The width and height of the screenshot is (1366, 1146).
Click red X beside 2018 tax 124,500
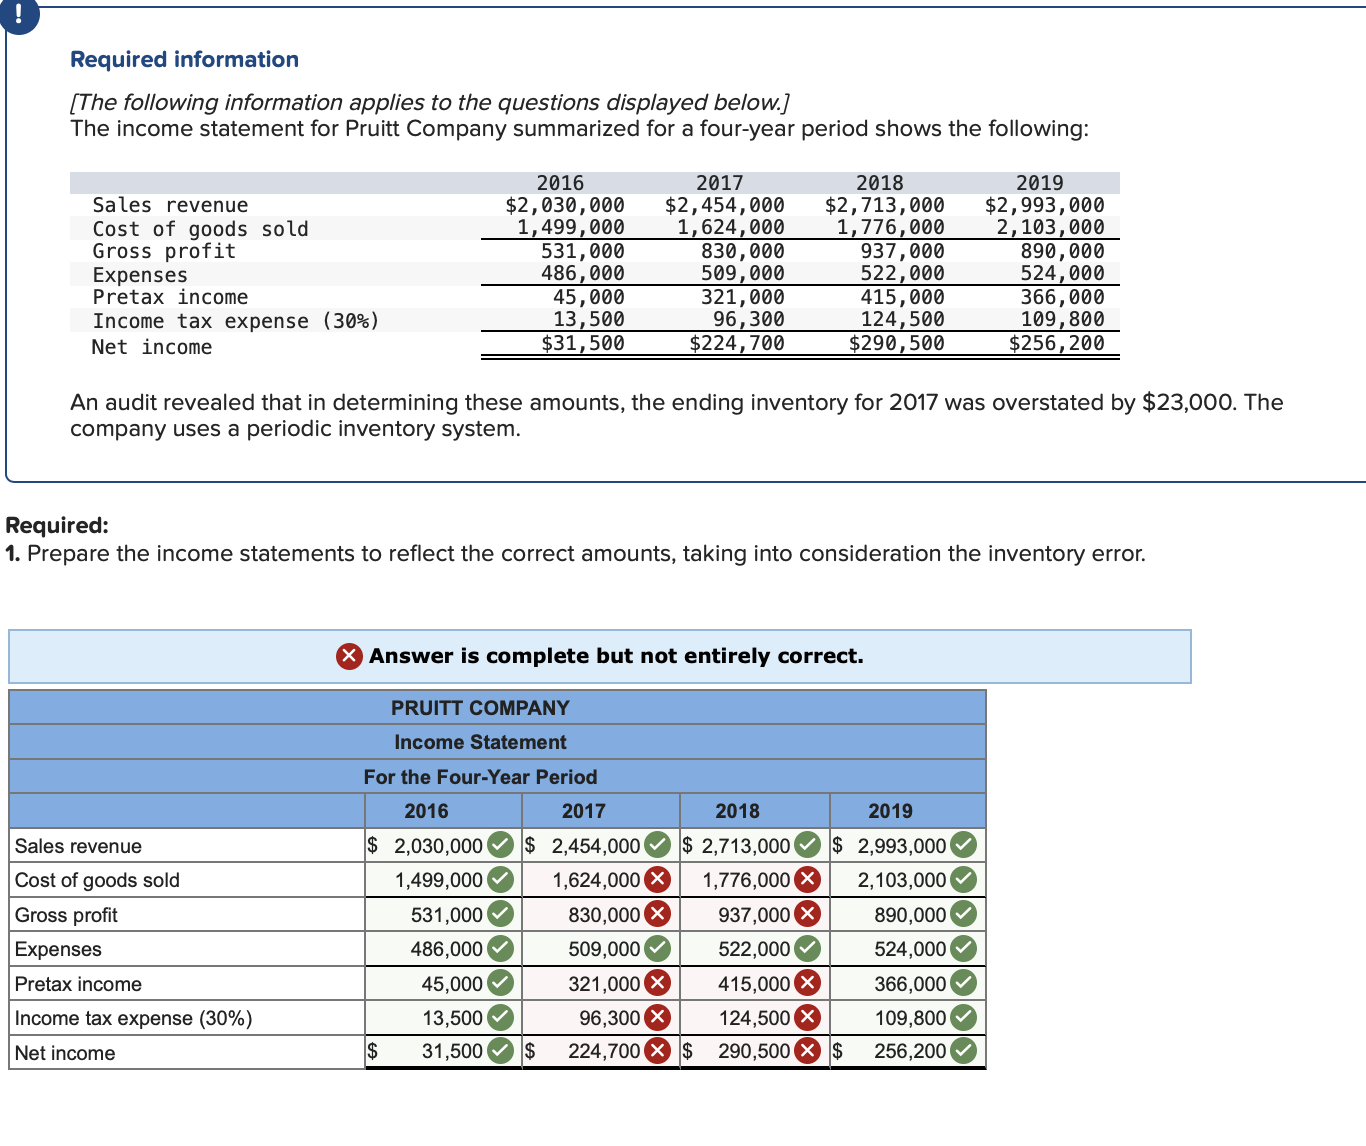point(808,1017)
